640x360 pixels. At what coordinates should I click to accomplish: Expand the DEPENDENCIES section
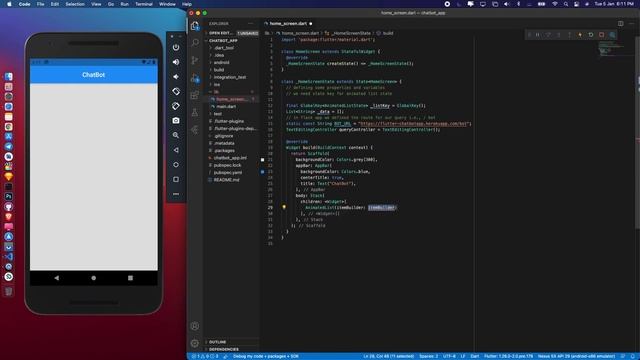coord(224,349)
